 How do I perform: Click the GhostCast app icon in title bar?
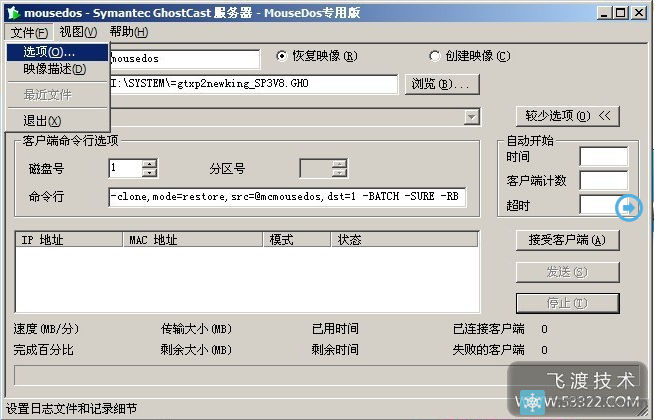tap(11, 12)
